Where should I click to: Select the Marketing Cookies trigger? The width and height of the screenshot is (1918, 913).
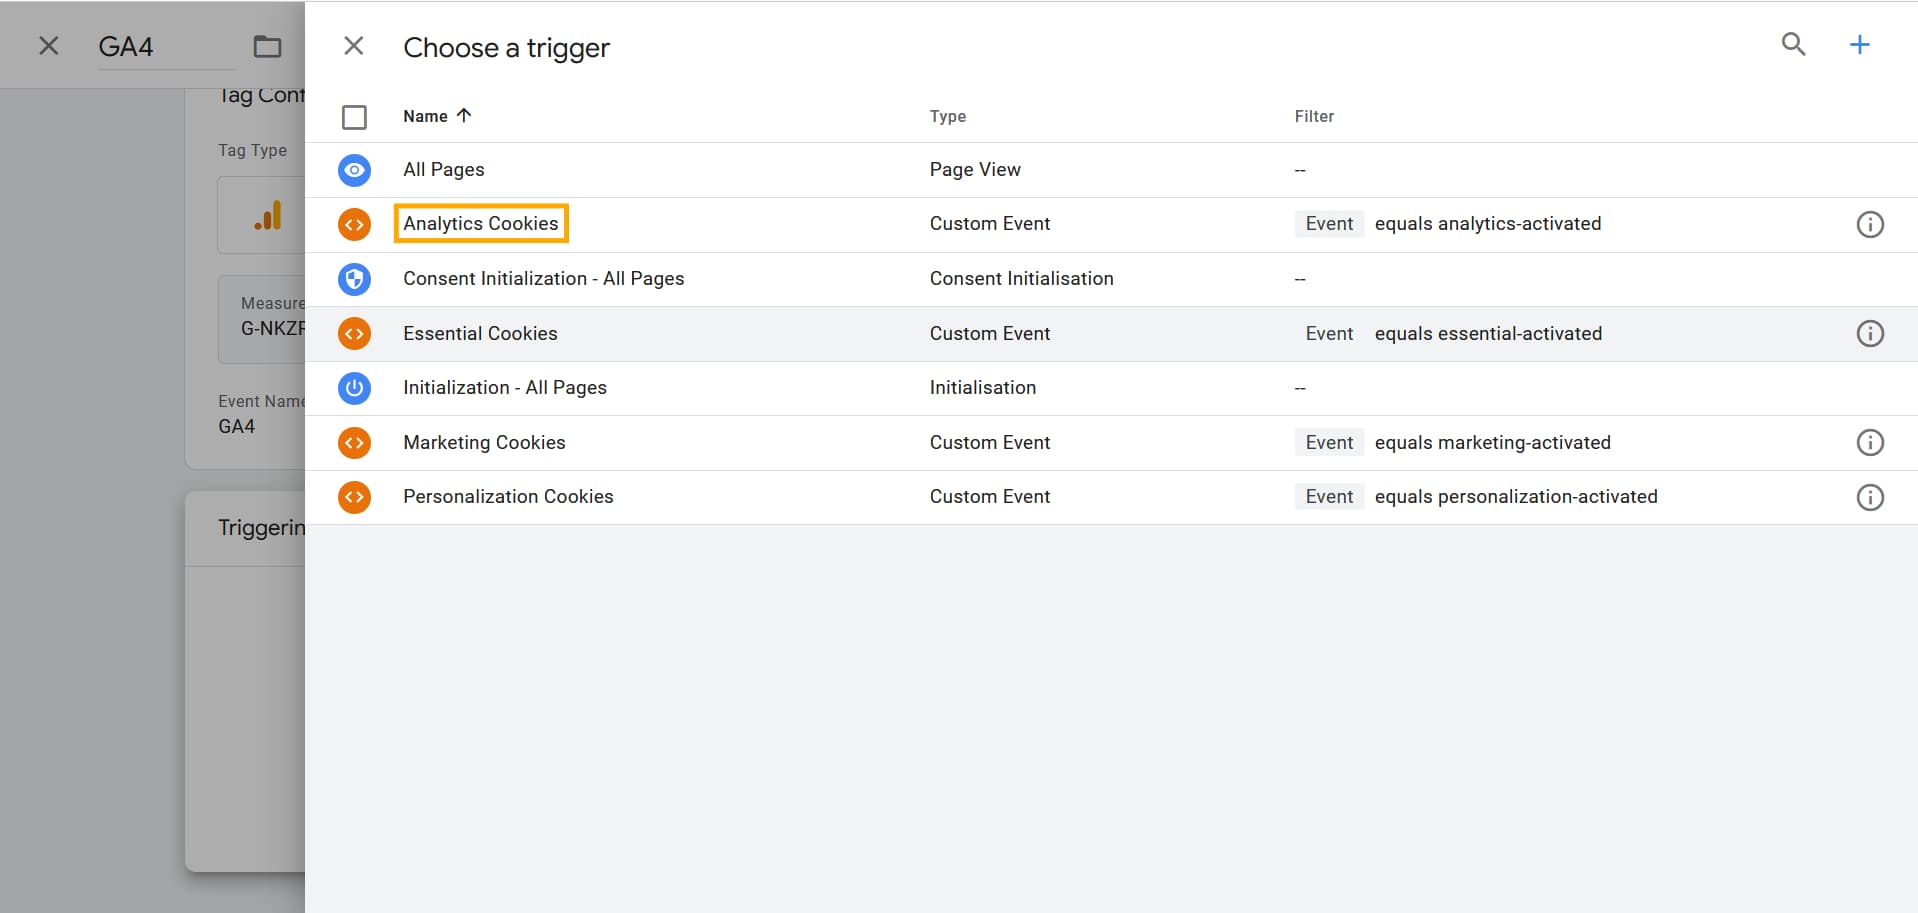(484, 442)
